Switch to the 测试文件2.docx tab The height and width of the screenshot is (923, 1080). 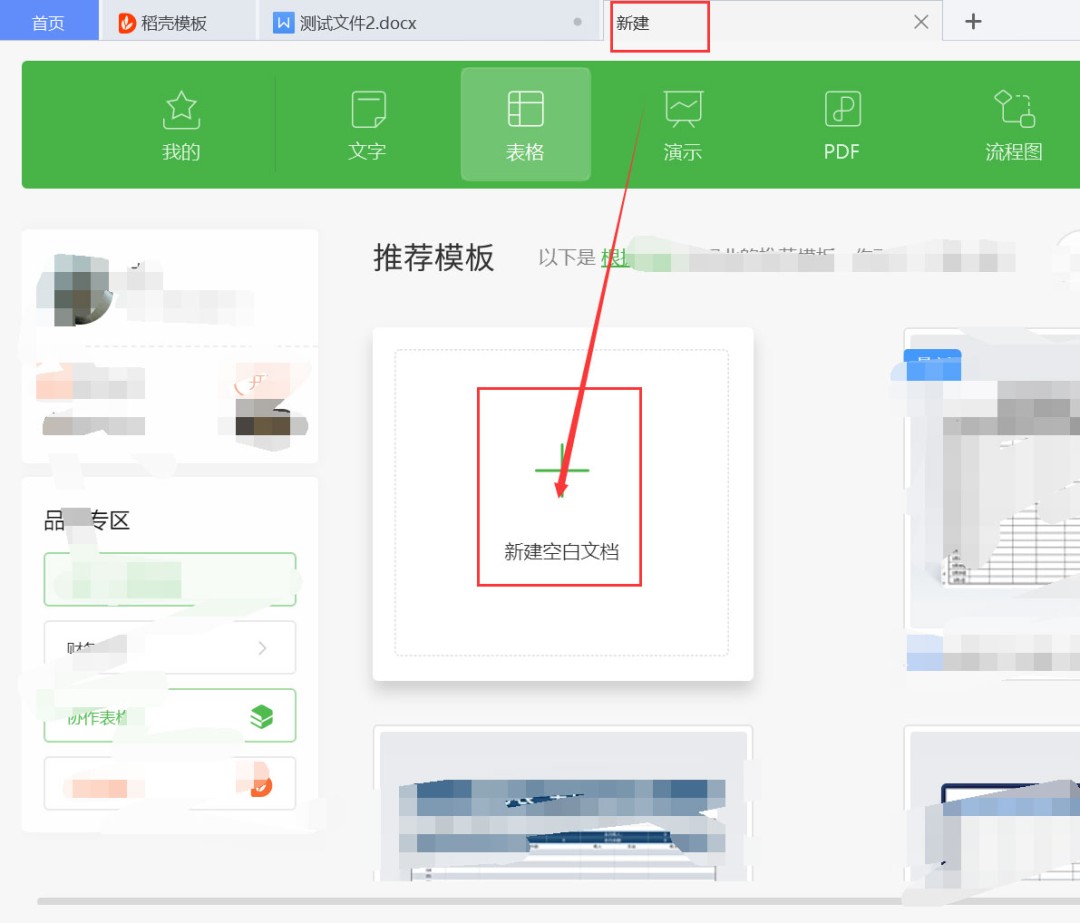click(x=355, y=21)
